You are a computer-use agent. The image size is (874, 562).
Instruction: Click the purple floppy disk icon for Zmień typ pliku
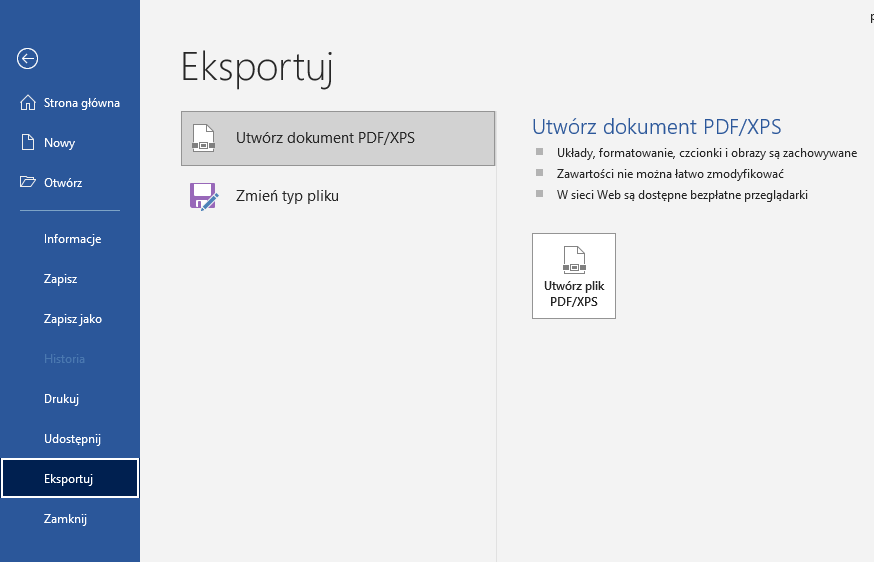coord(203,196)
